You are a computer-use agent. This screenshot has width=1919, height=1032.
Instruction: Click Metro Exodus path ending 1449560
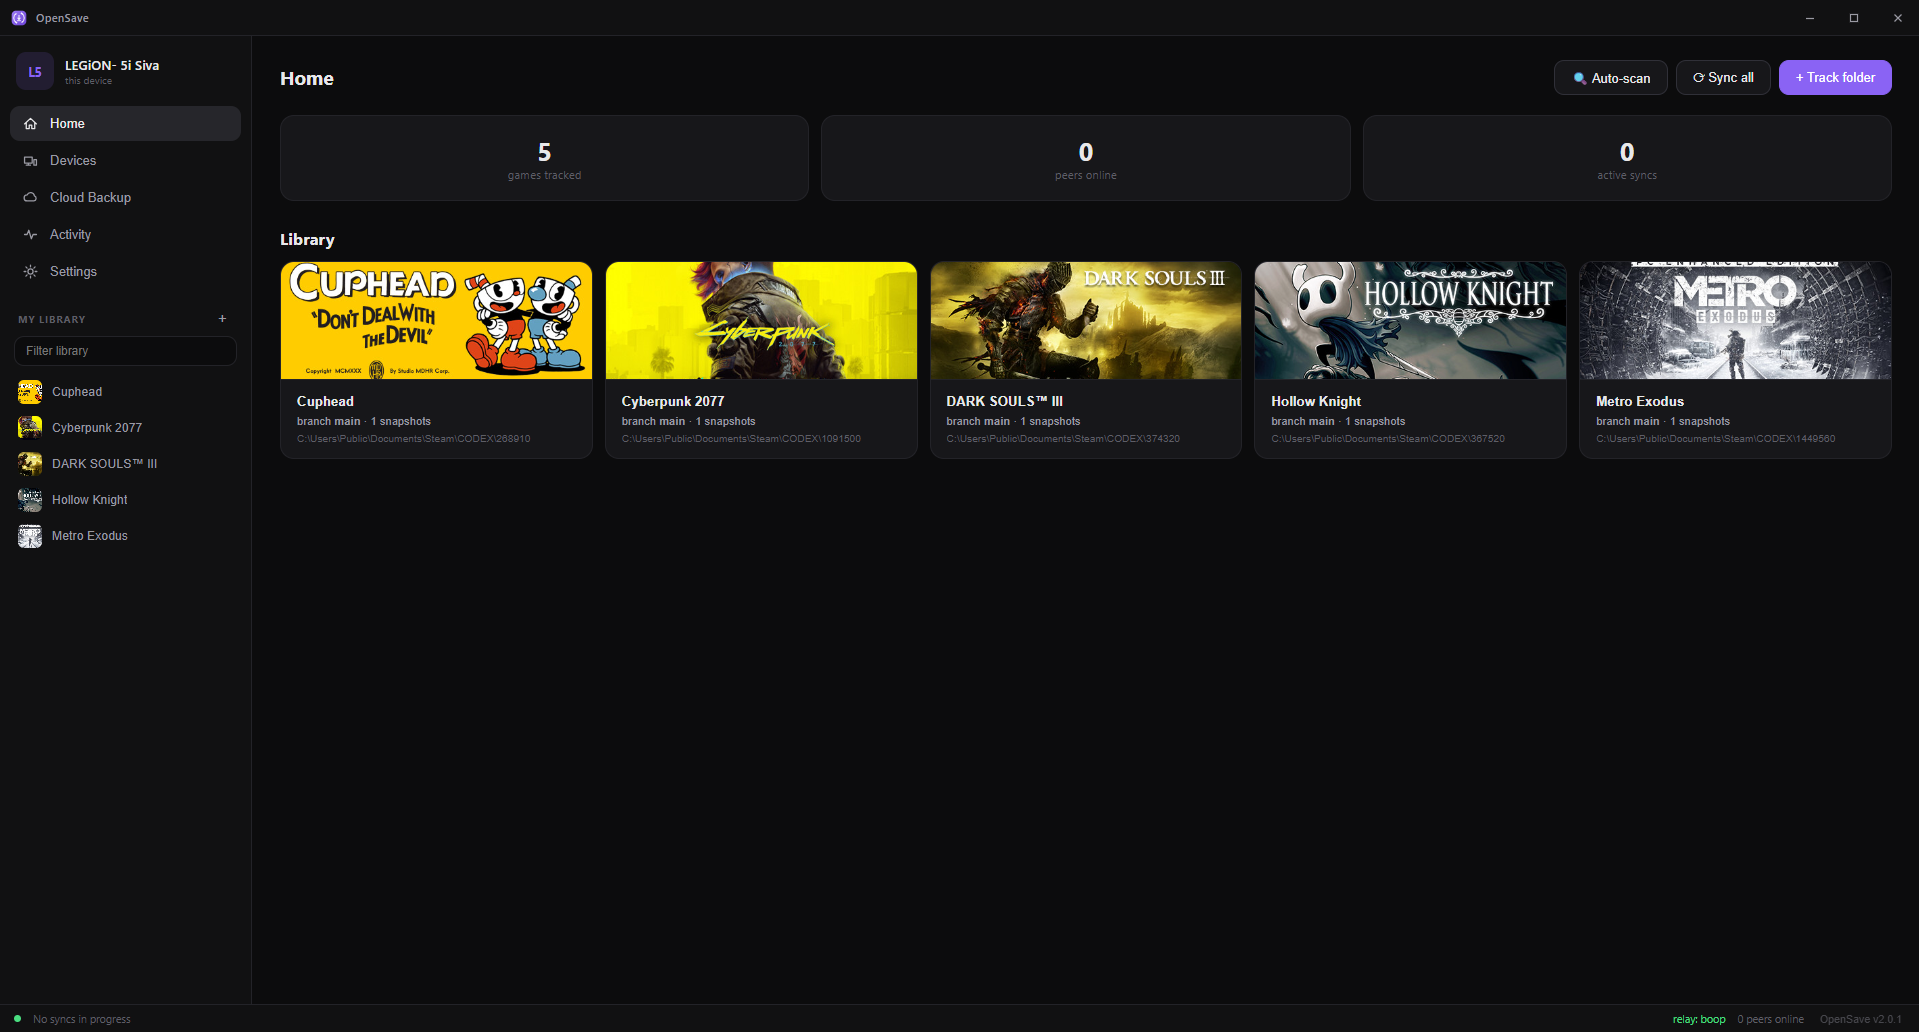click(1716, 439)
